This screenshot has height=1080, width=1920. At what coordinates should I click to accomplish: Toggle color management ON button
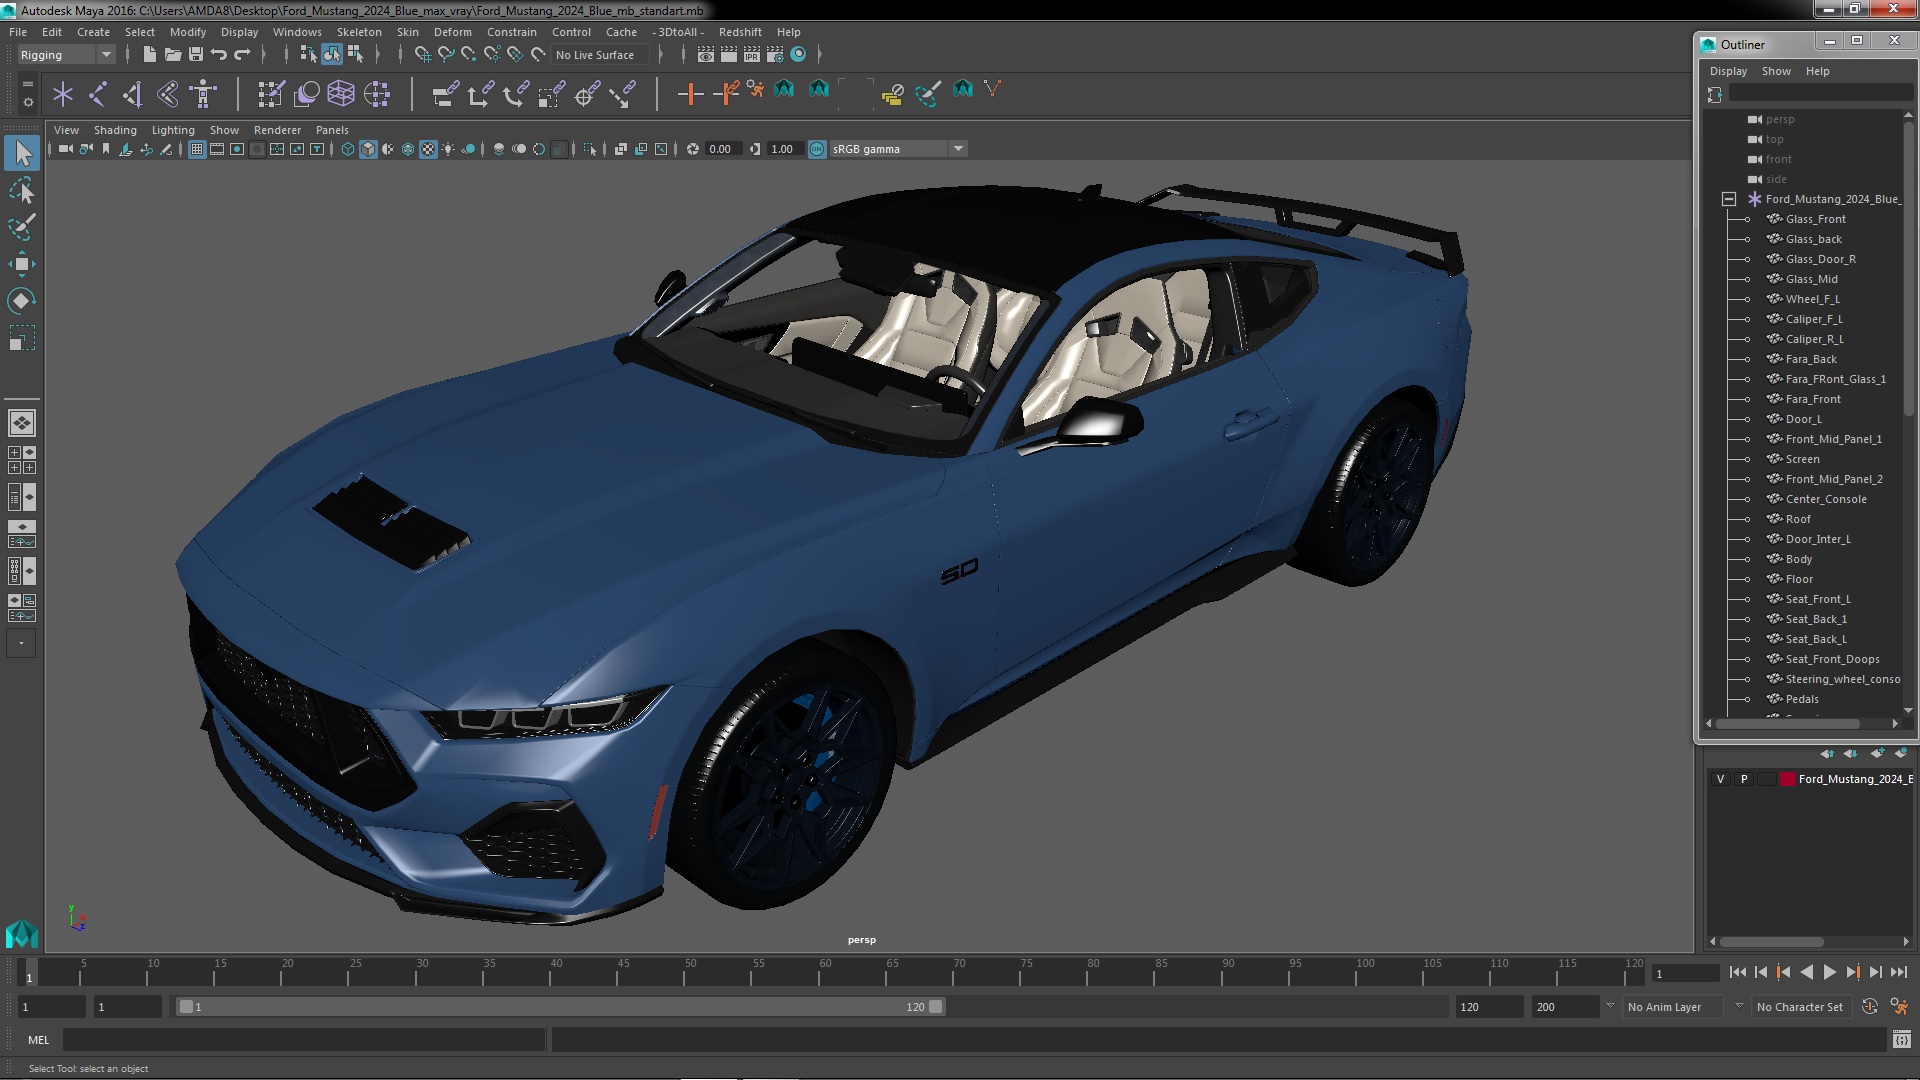(x=817, y=149)
